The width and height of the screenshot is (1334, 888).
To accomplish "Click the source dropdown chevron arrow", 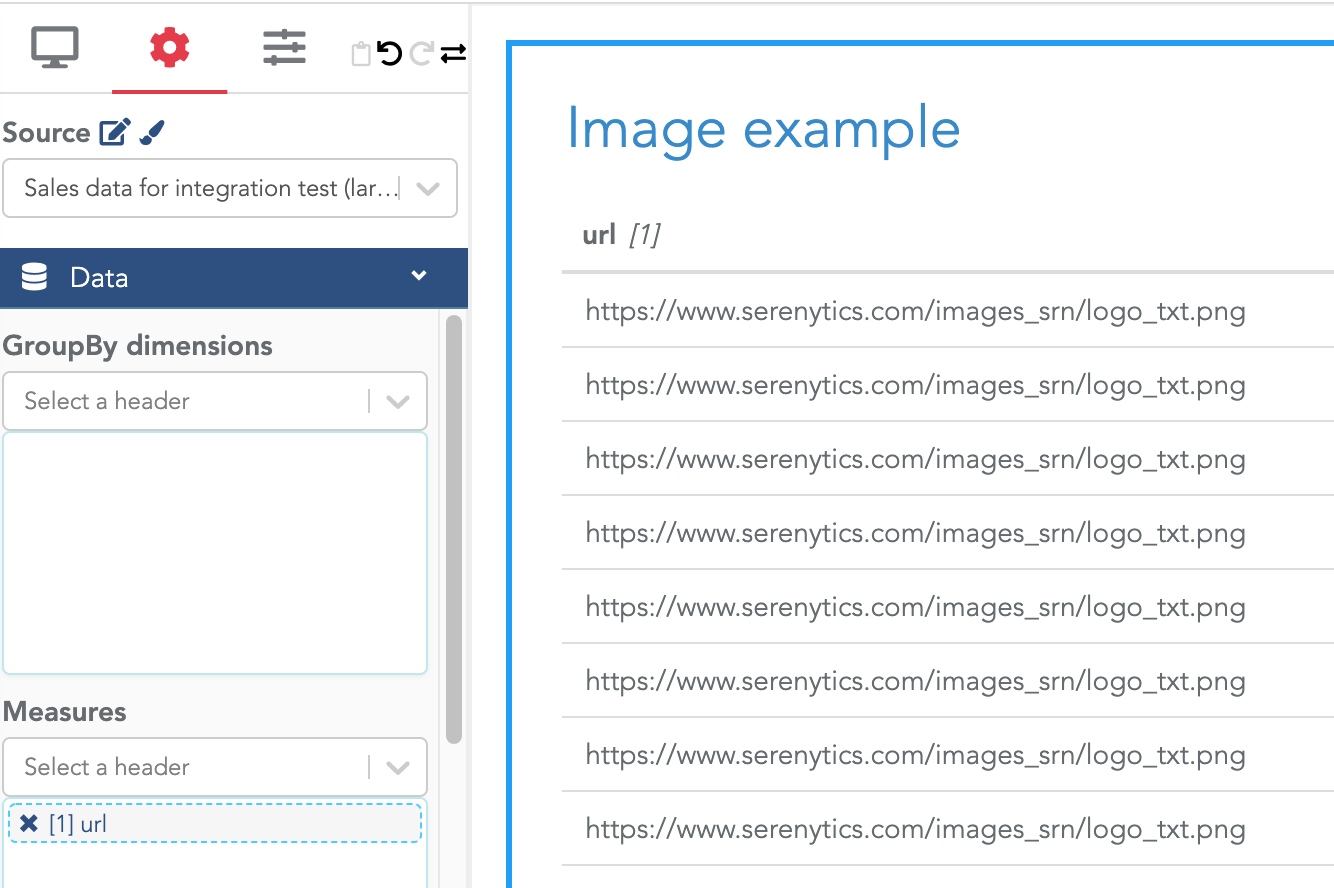I will pyautogui.click(x=428, y=188).
